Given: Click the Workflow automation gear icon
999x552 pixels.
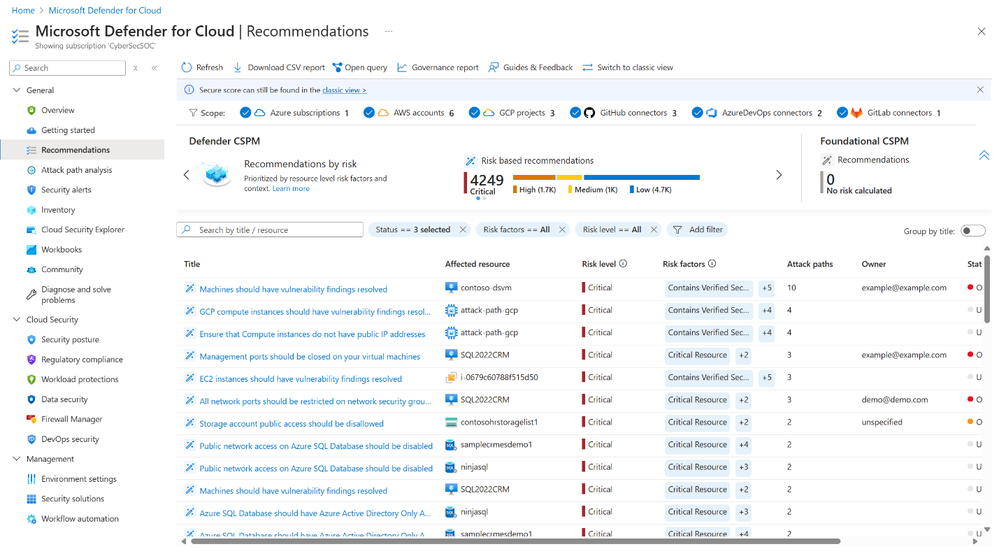Looking at the screenshot, I should (x=31, y=519).
